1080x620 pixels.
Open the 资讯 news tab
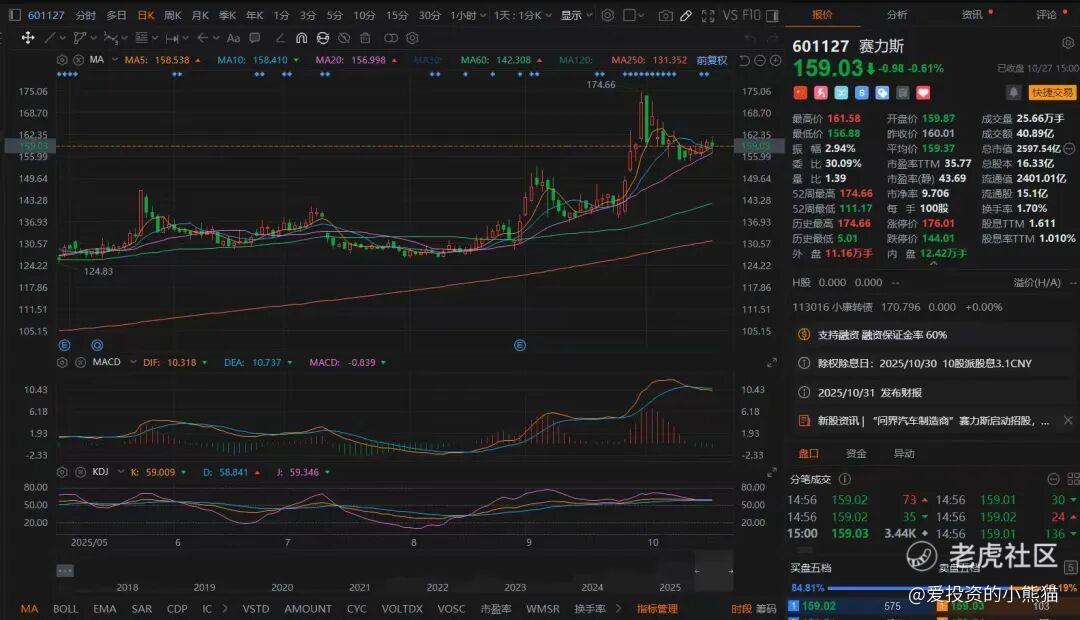[x=973, y=14]
